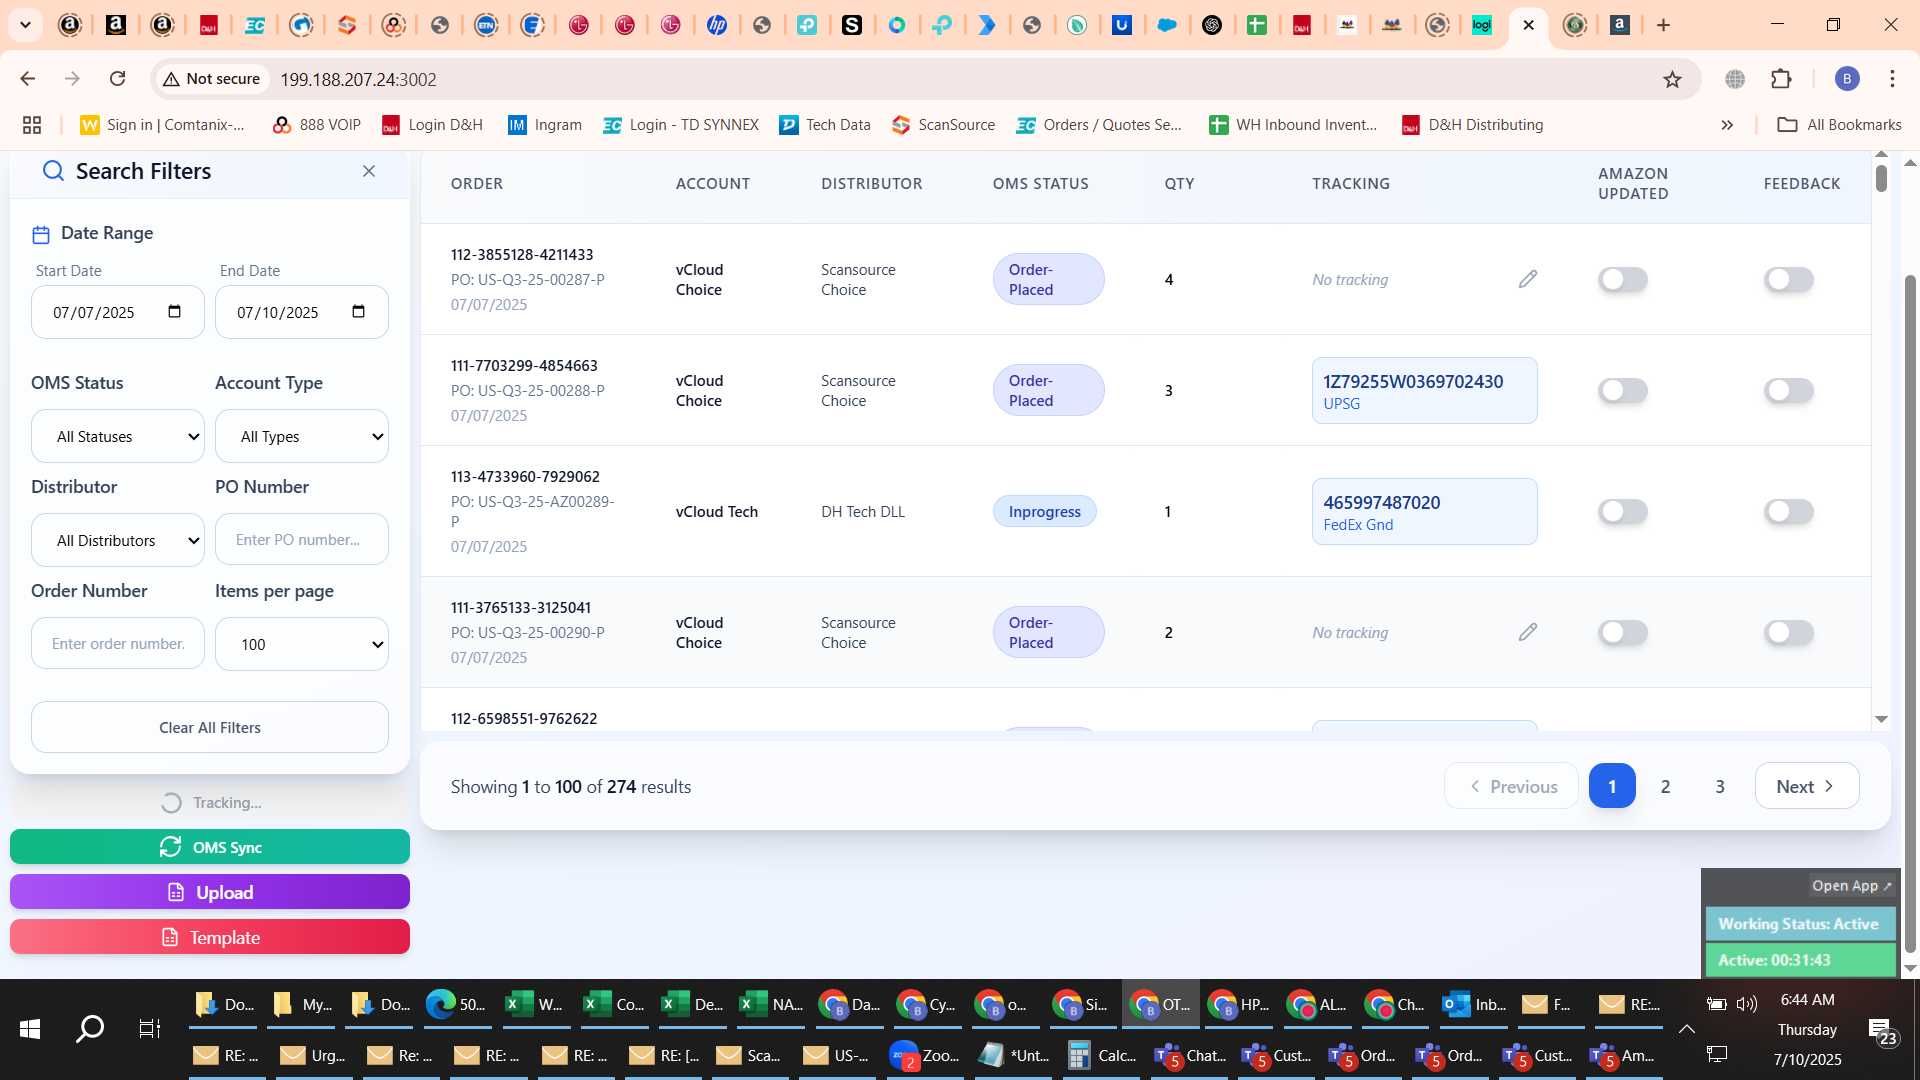Viewport: 1920px width, 1080px height.
Task: Open the End Date calendar picker
Action: click(x=359, y=312)
